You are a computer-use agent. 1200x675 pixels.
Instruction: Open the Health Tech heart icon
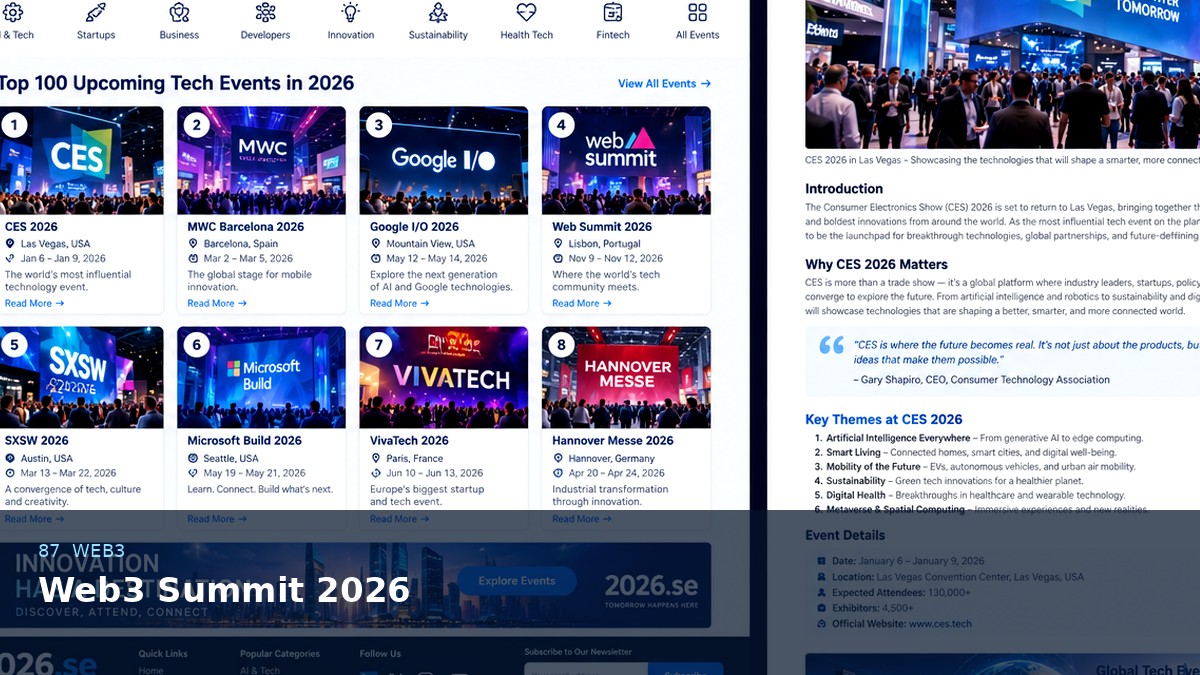(x=526, y=12)
